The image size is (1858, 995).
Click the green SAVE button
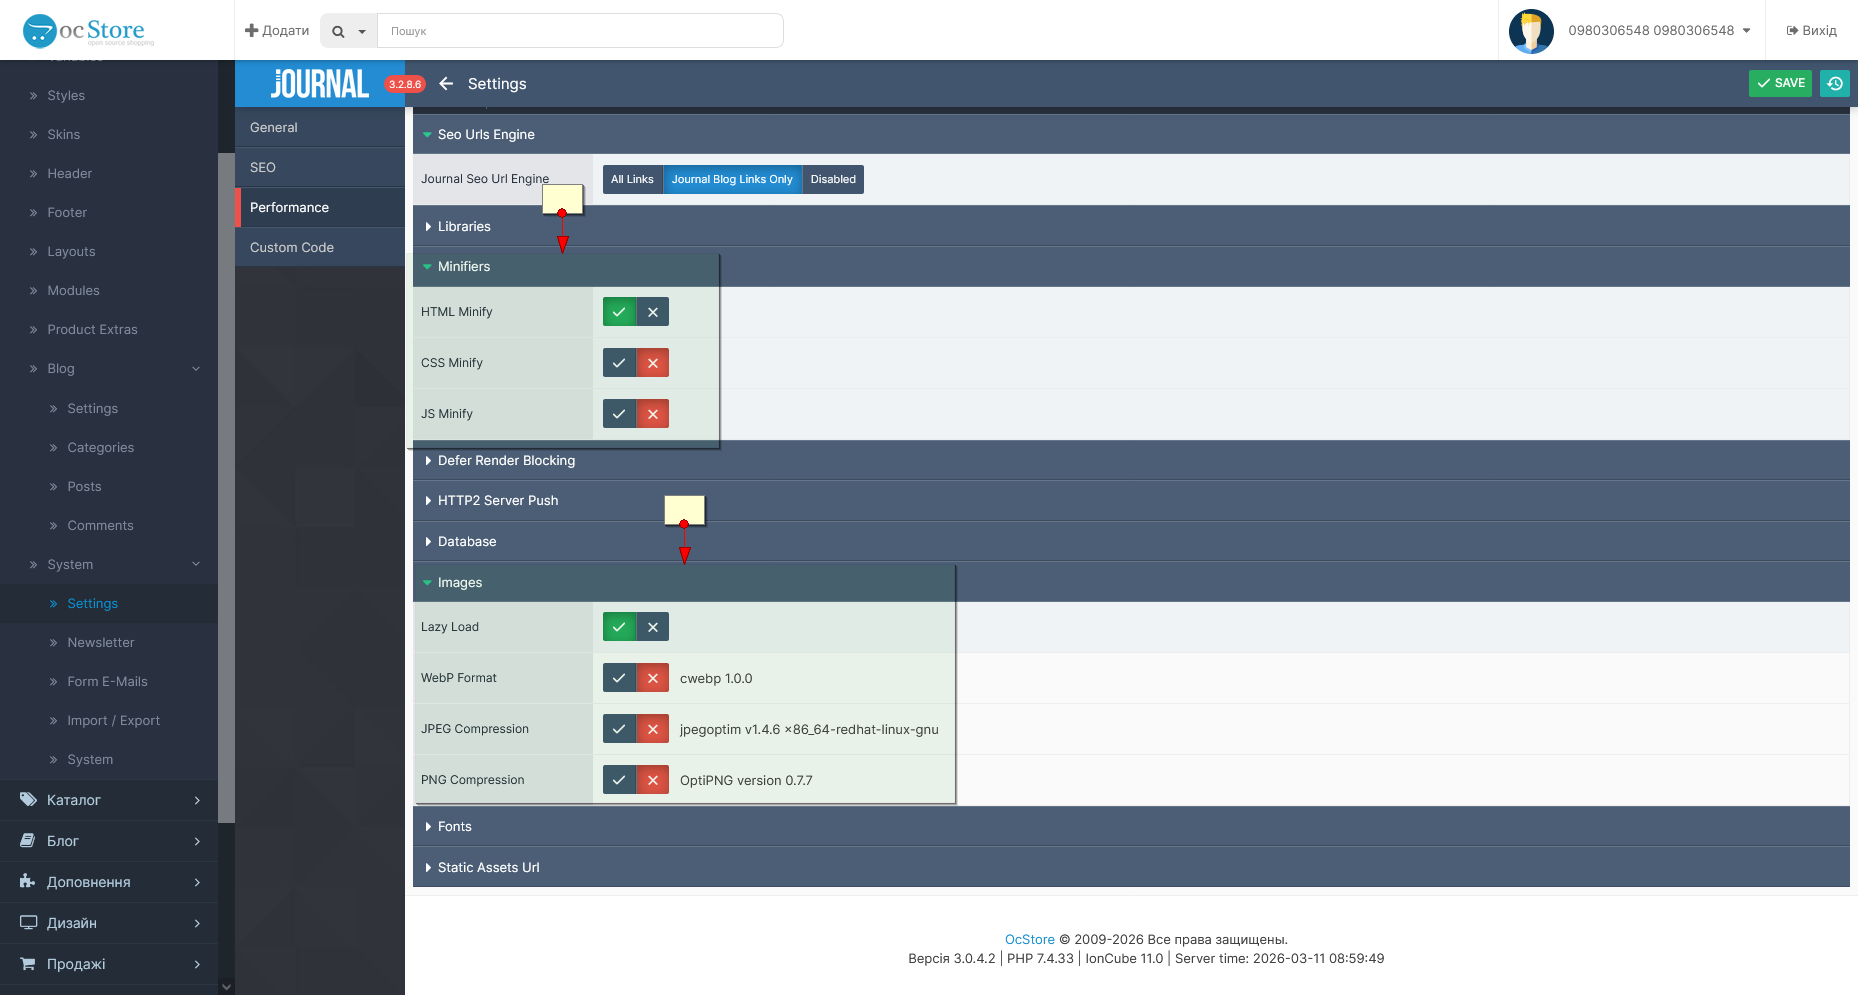pyautogui.click(x=1780, y=84)
